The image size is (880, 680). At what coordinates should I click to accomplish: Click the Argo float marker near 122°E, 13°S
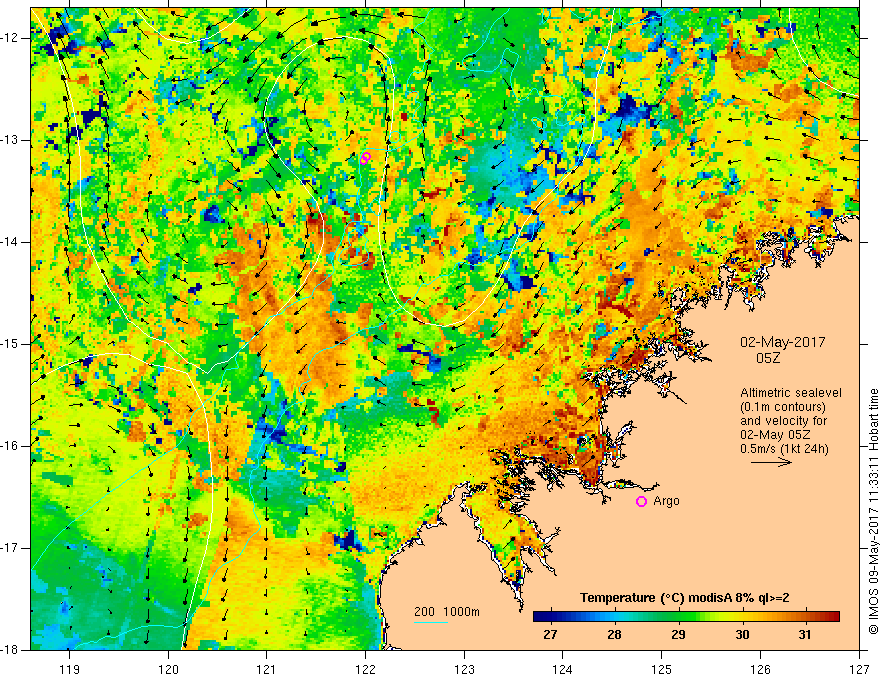[365, 158]
